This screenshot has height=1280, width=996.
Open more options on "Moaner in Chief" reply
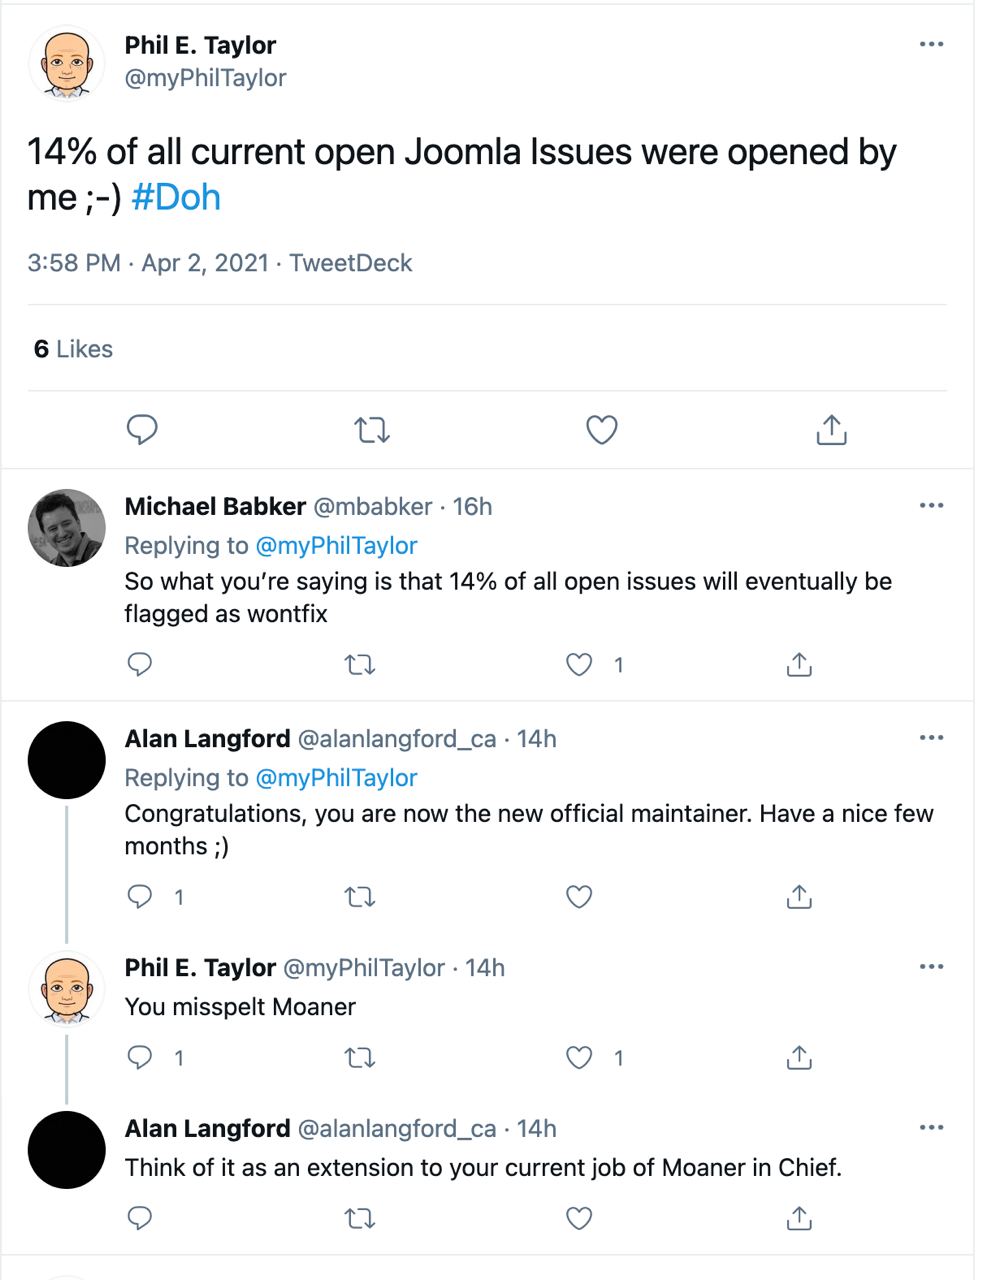point(931,1128)
